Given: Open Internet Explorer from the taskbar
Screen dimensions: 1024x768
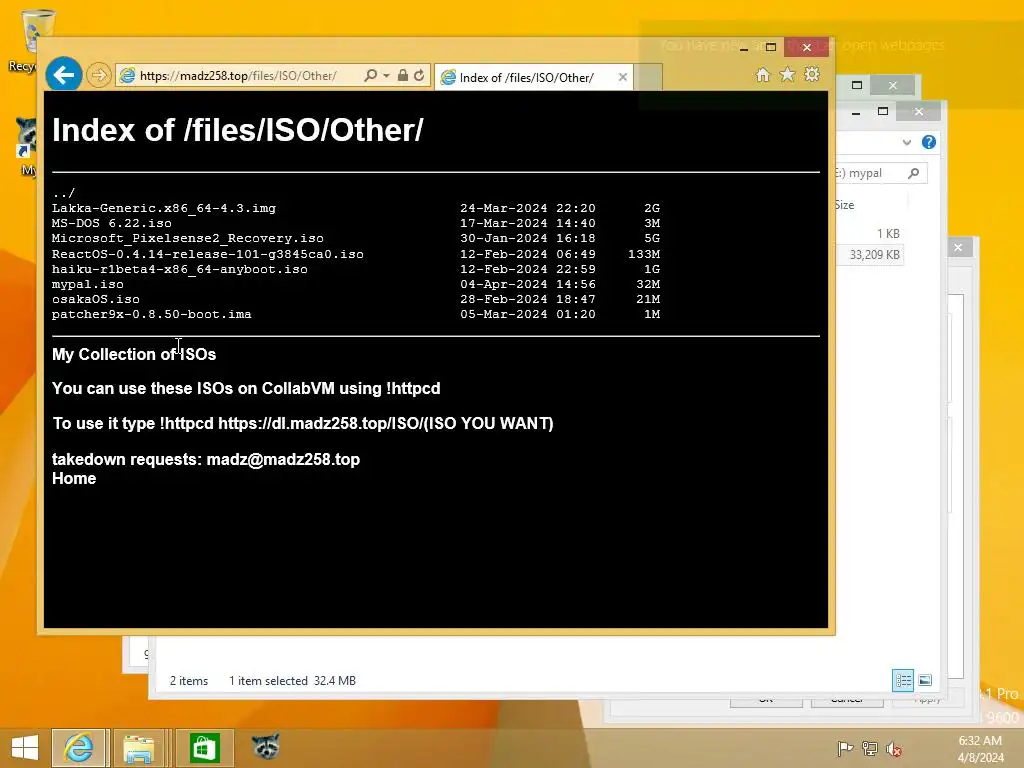Looking at the screenshot, I should pyautogui.click(x=78, y=748).
